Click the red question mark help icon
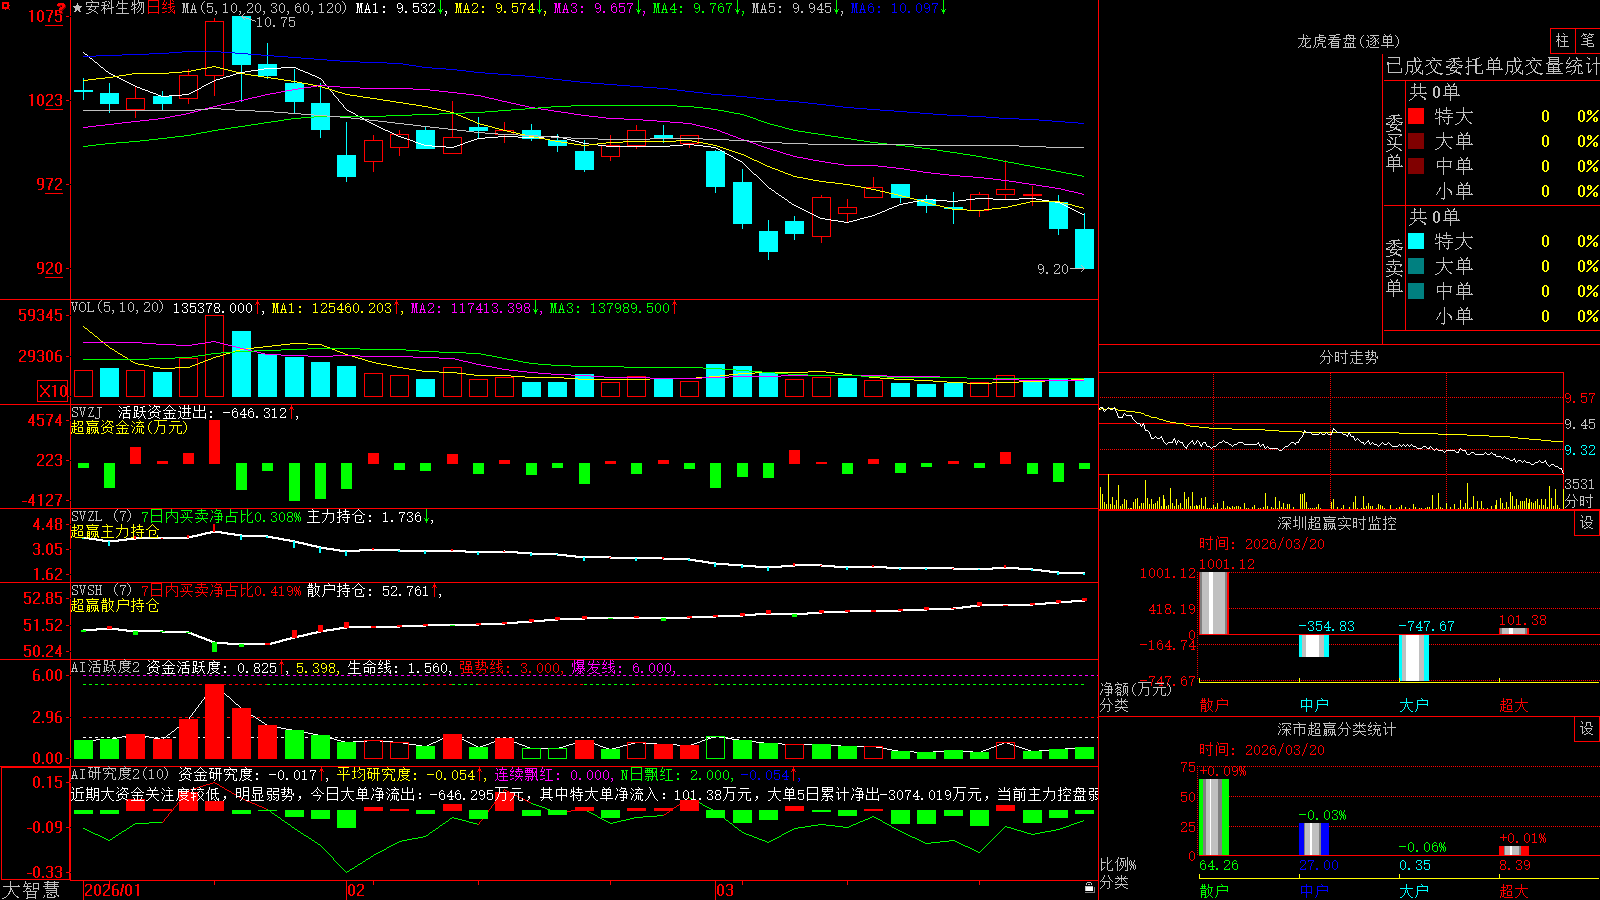The image size is (1600, 900). tap(62, 8)
